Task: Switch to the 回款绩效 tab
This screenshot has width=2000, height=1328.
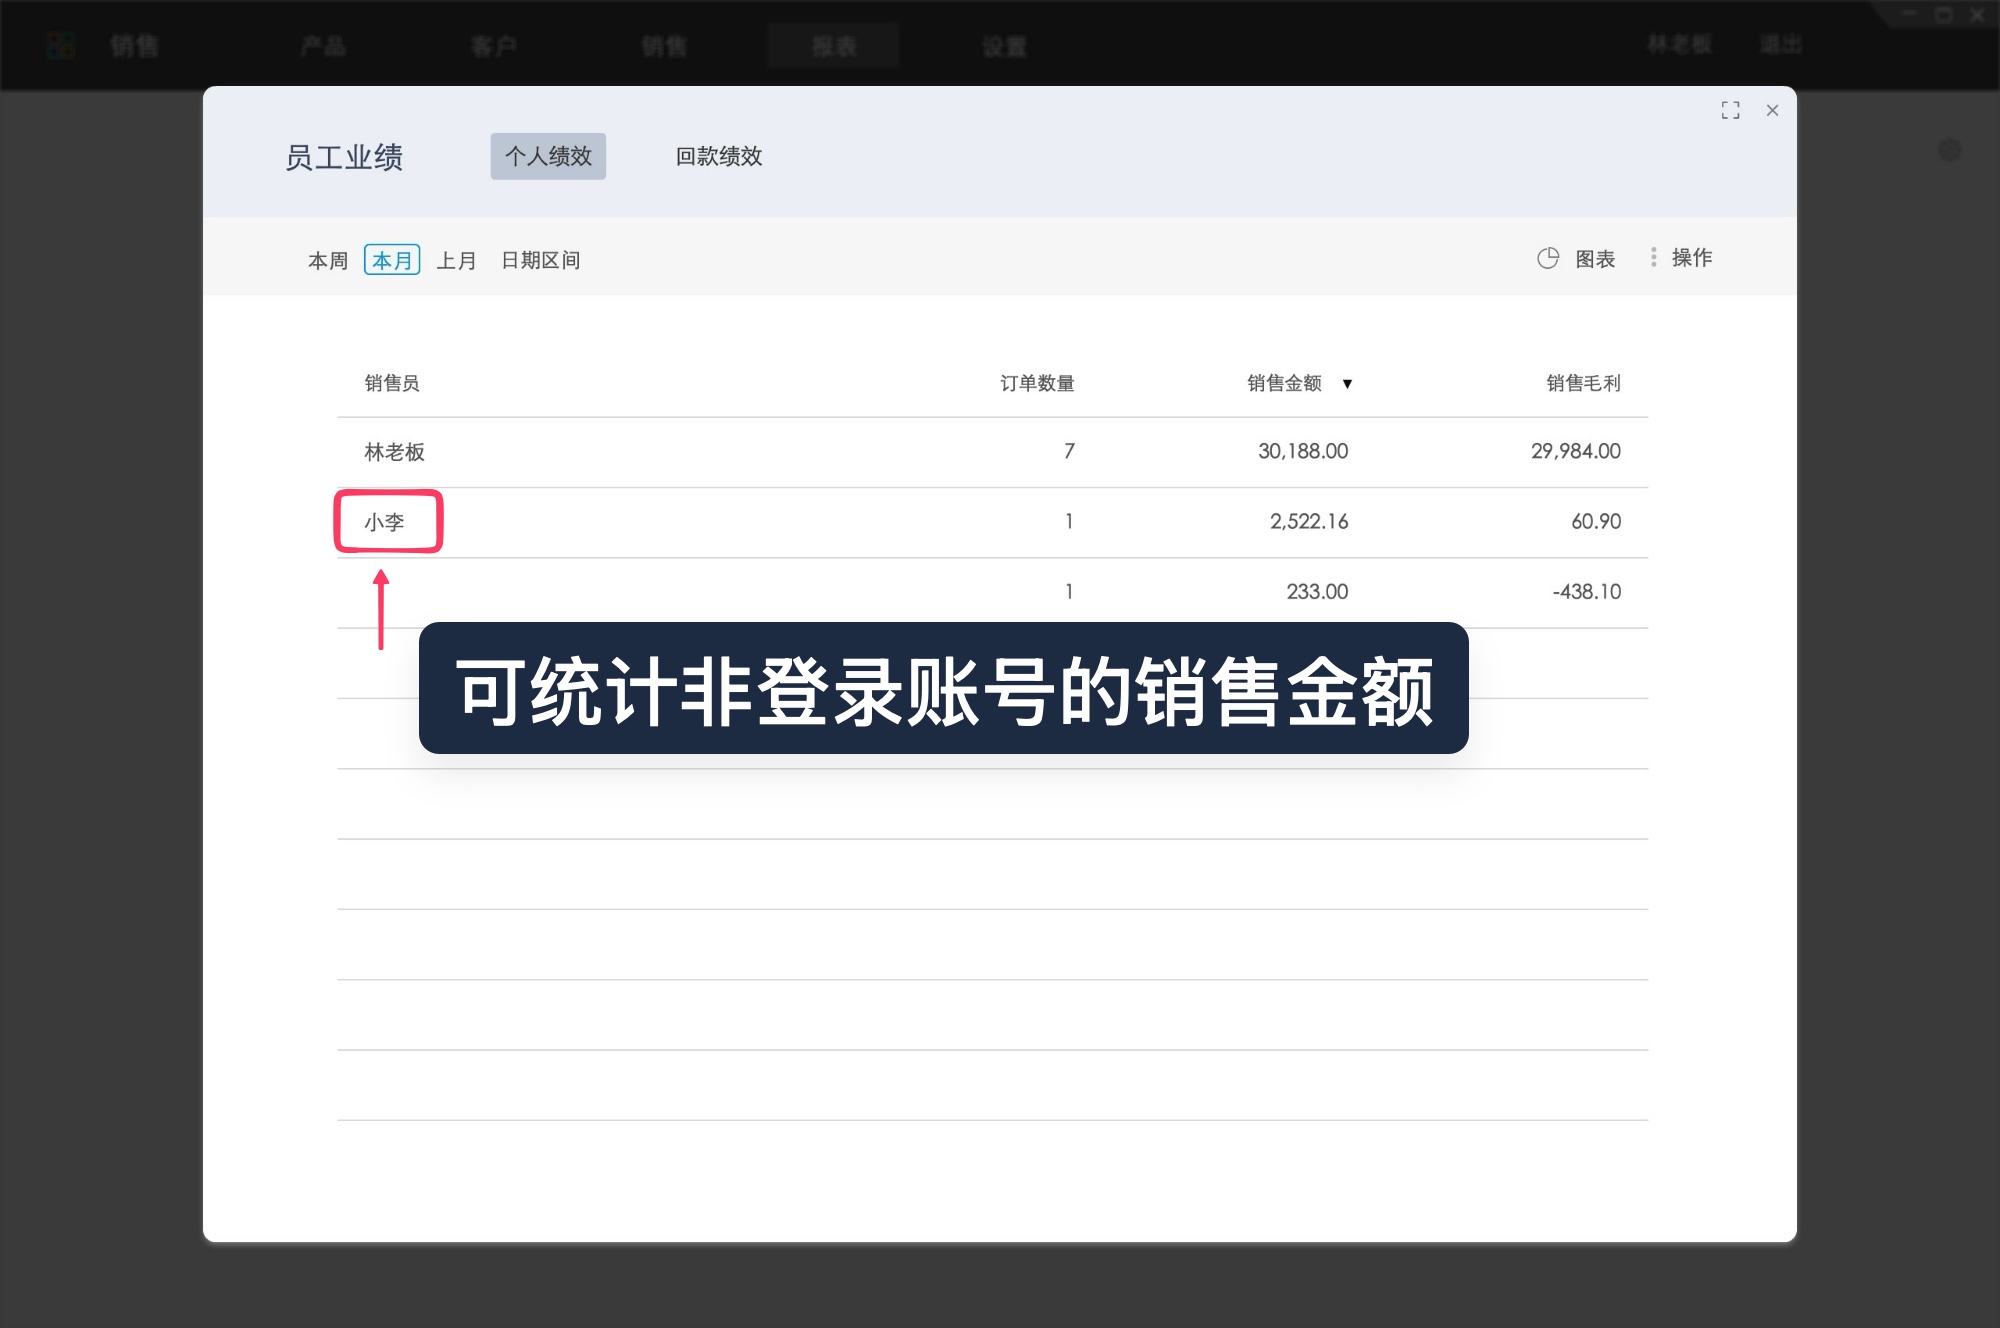Action: (x=720, y=157)
